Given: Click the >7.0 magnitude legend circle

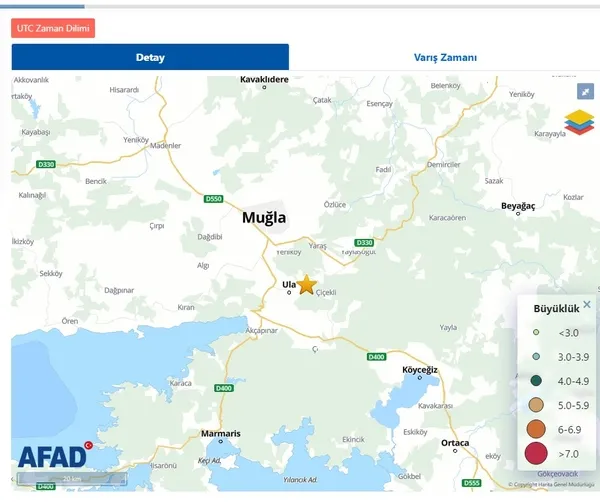Looking at the screenshot, I should tap(536, 453).
